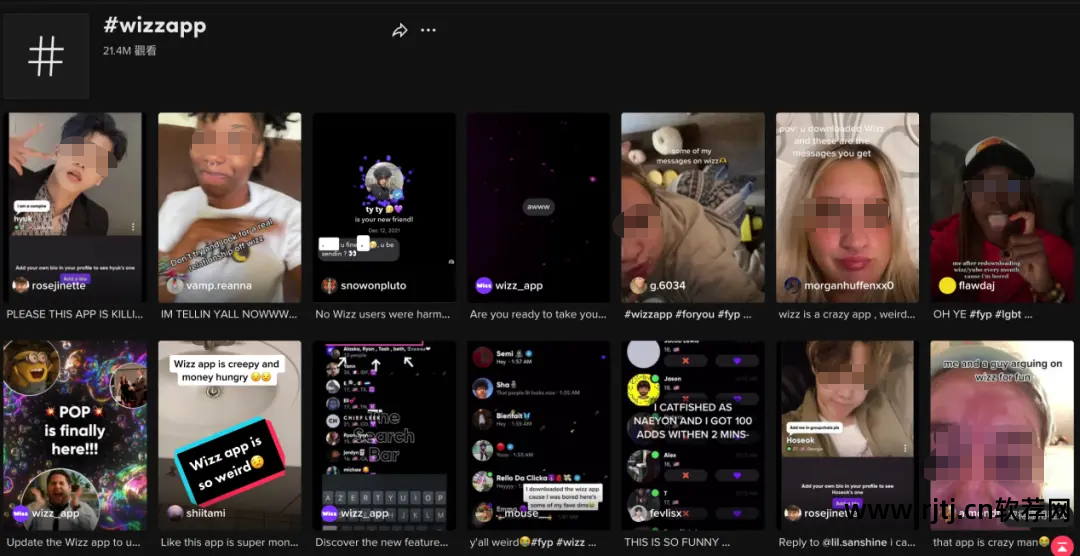Click caption 'IM TELLIN YALL NOWWW...'
1080x556 pixels.
229,314
